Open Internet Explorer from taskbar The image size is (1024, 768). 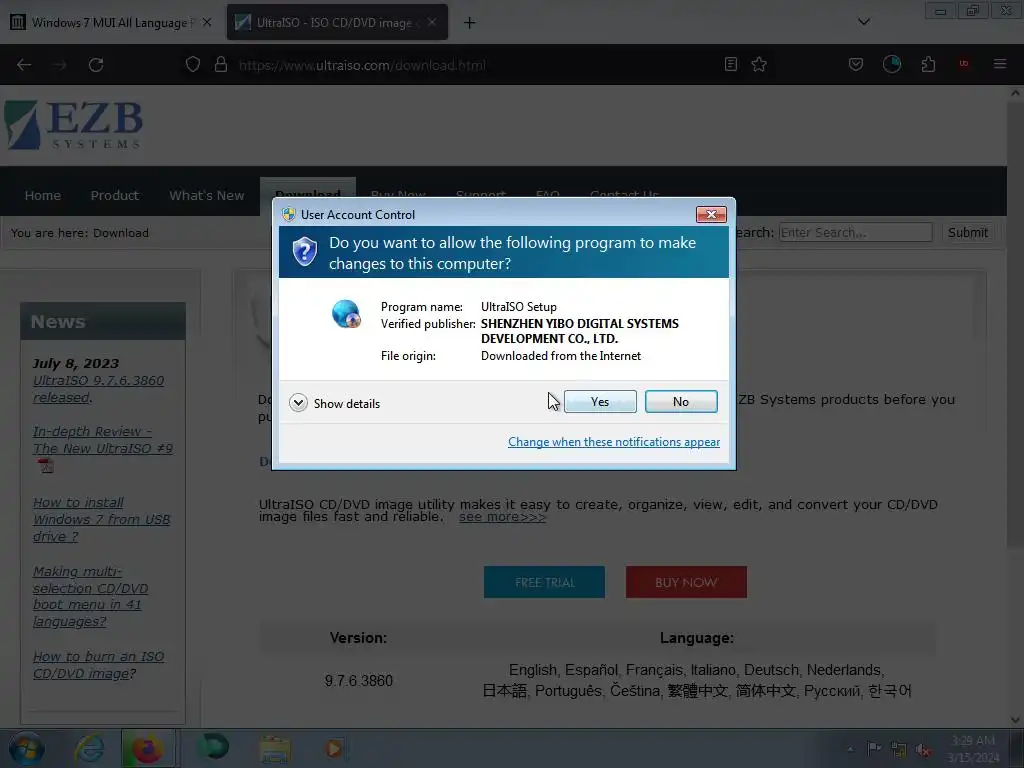point(89,749)
